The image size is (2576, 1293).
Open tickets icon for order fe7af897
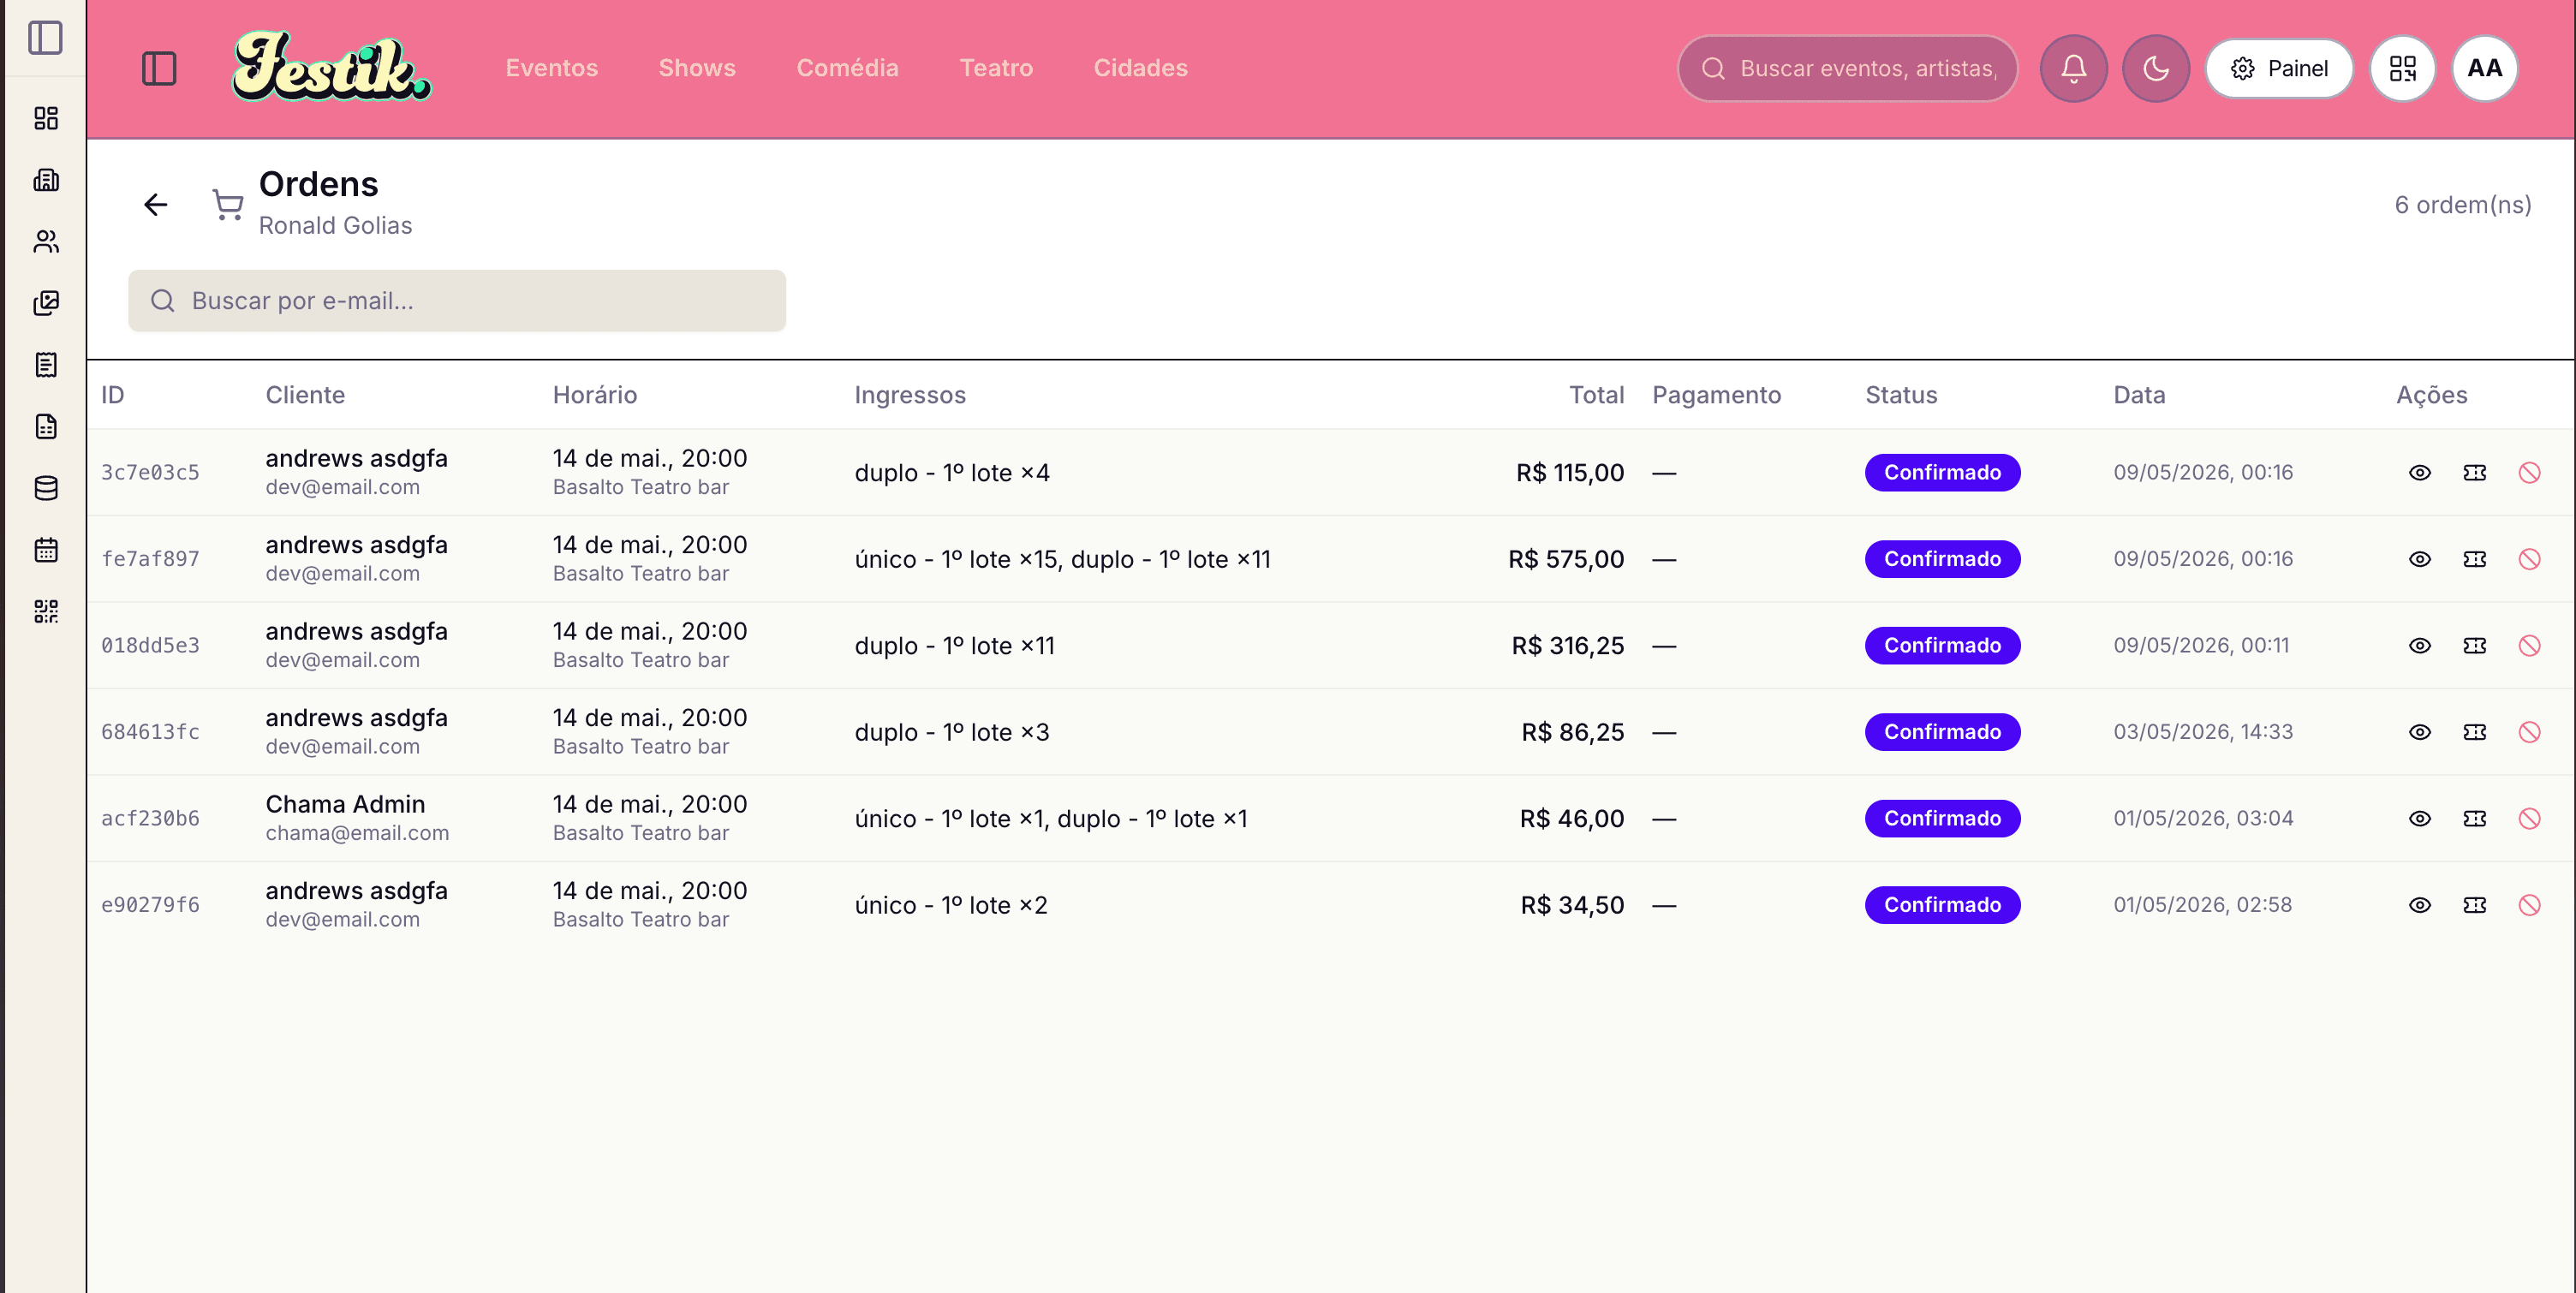point(2474,559)
